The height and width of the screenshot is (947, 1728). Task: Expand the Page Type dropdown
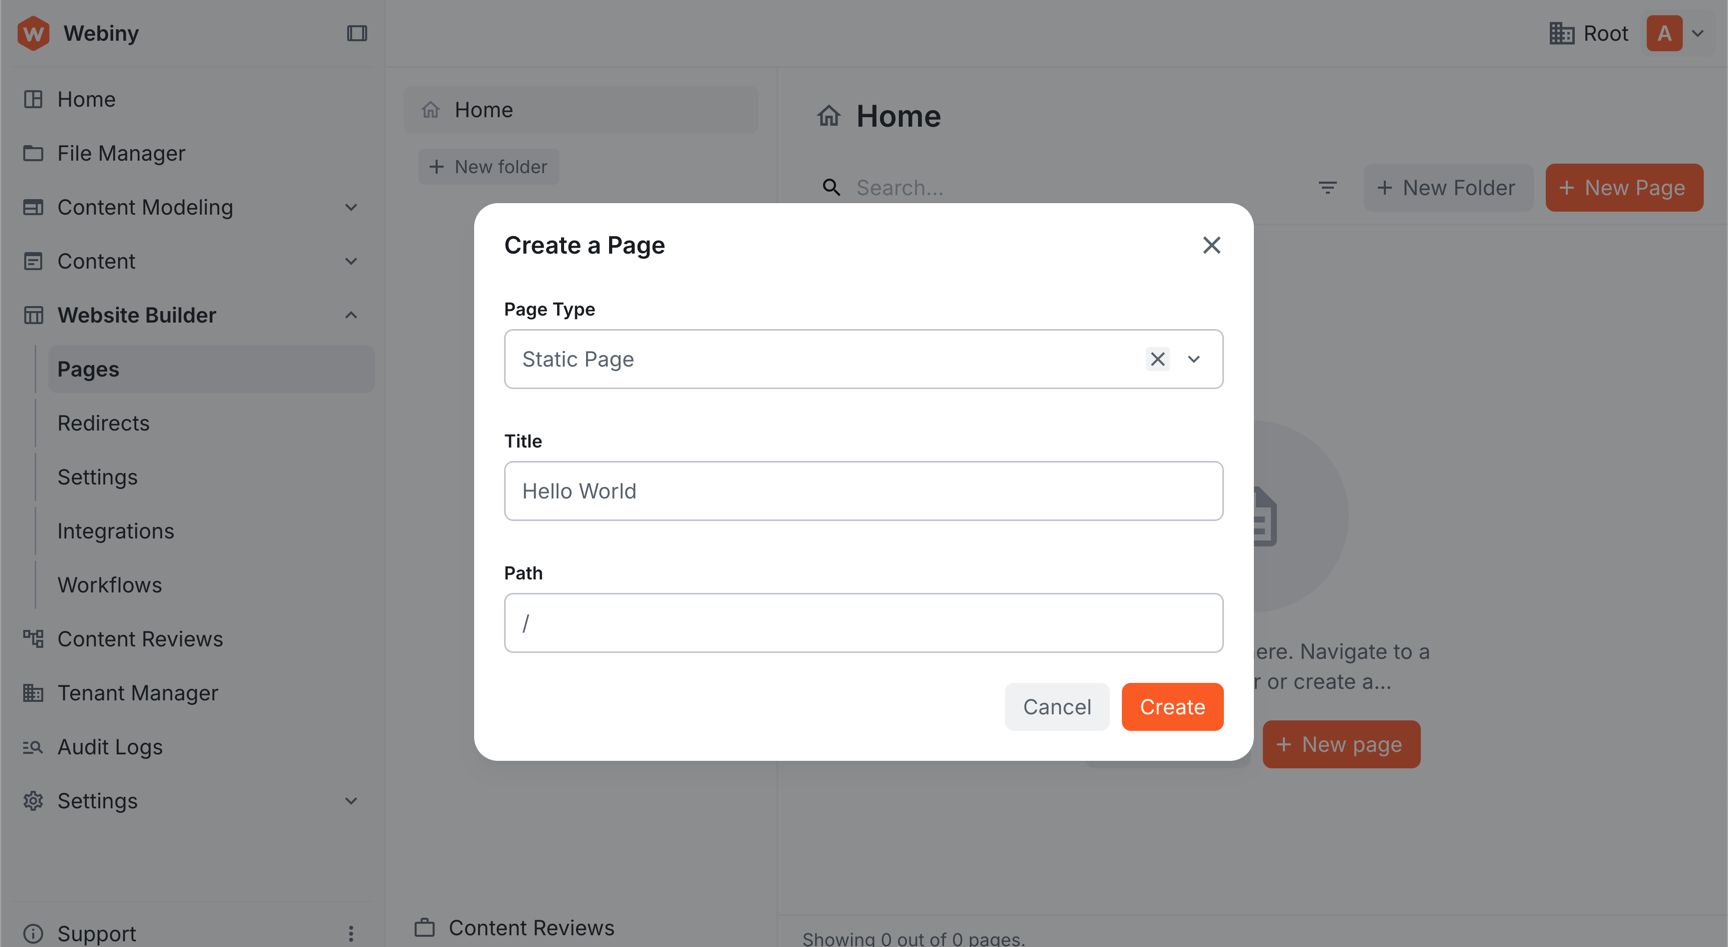1194,358
